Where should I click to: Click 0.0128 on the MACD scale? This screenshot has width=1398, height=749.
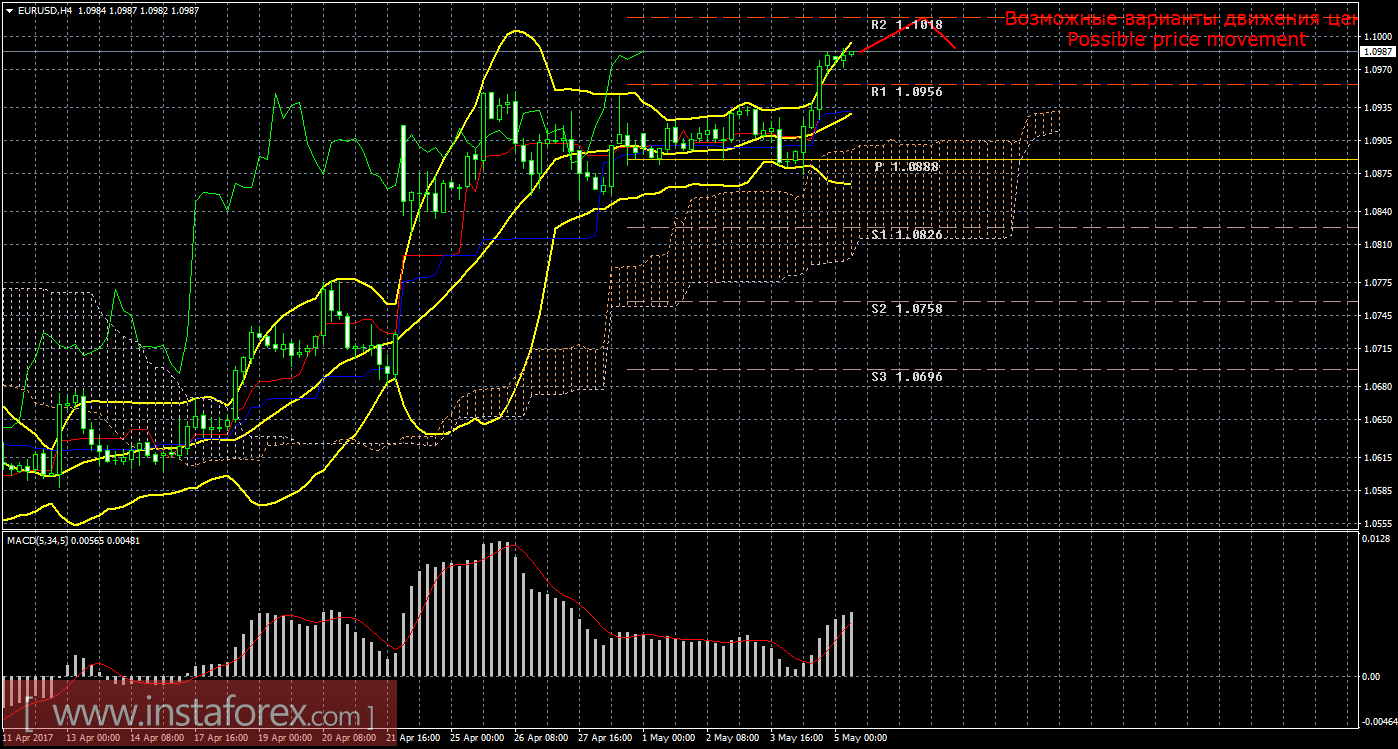pos(1376,540)
